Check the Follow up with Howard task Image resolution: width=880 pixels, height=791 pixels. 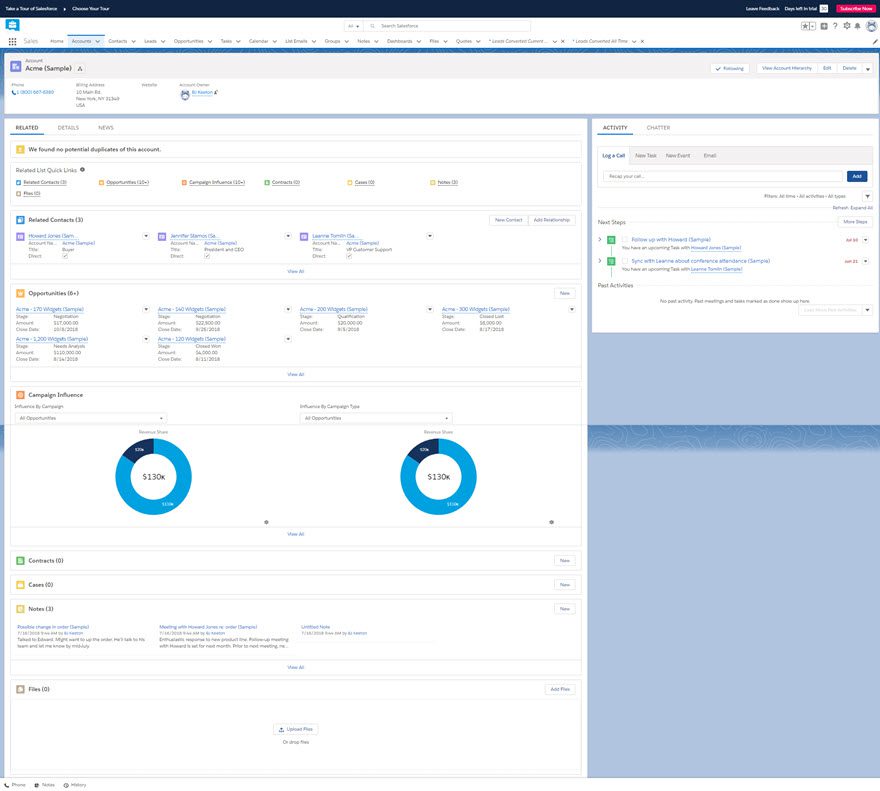click(x=624, y=240)
